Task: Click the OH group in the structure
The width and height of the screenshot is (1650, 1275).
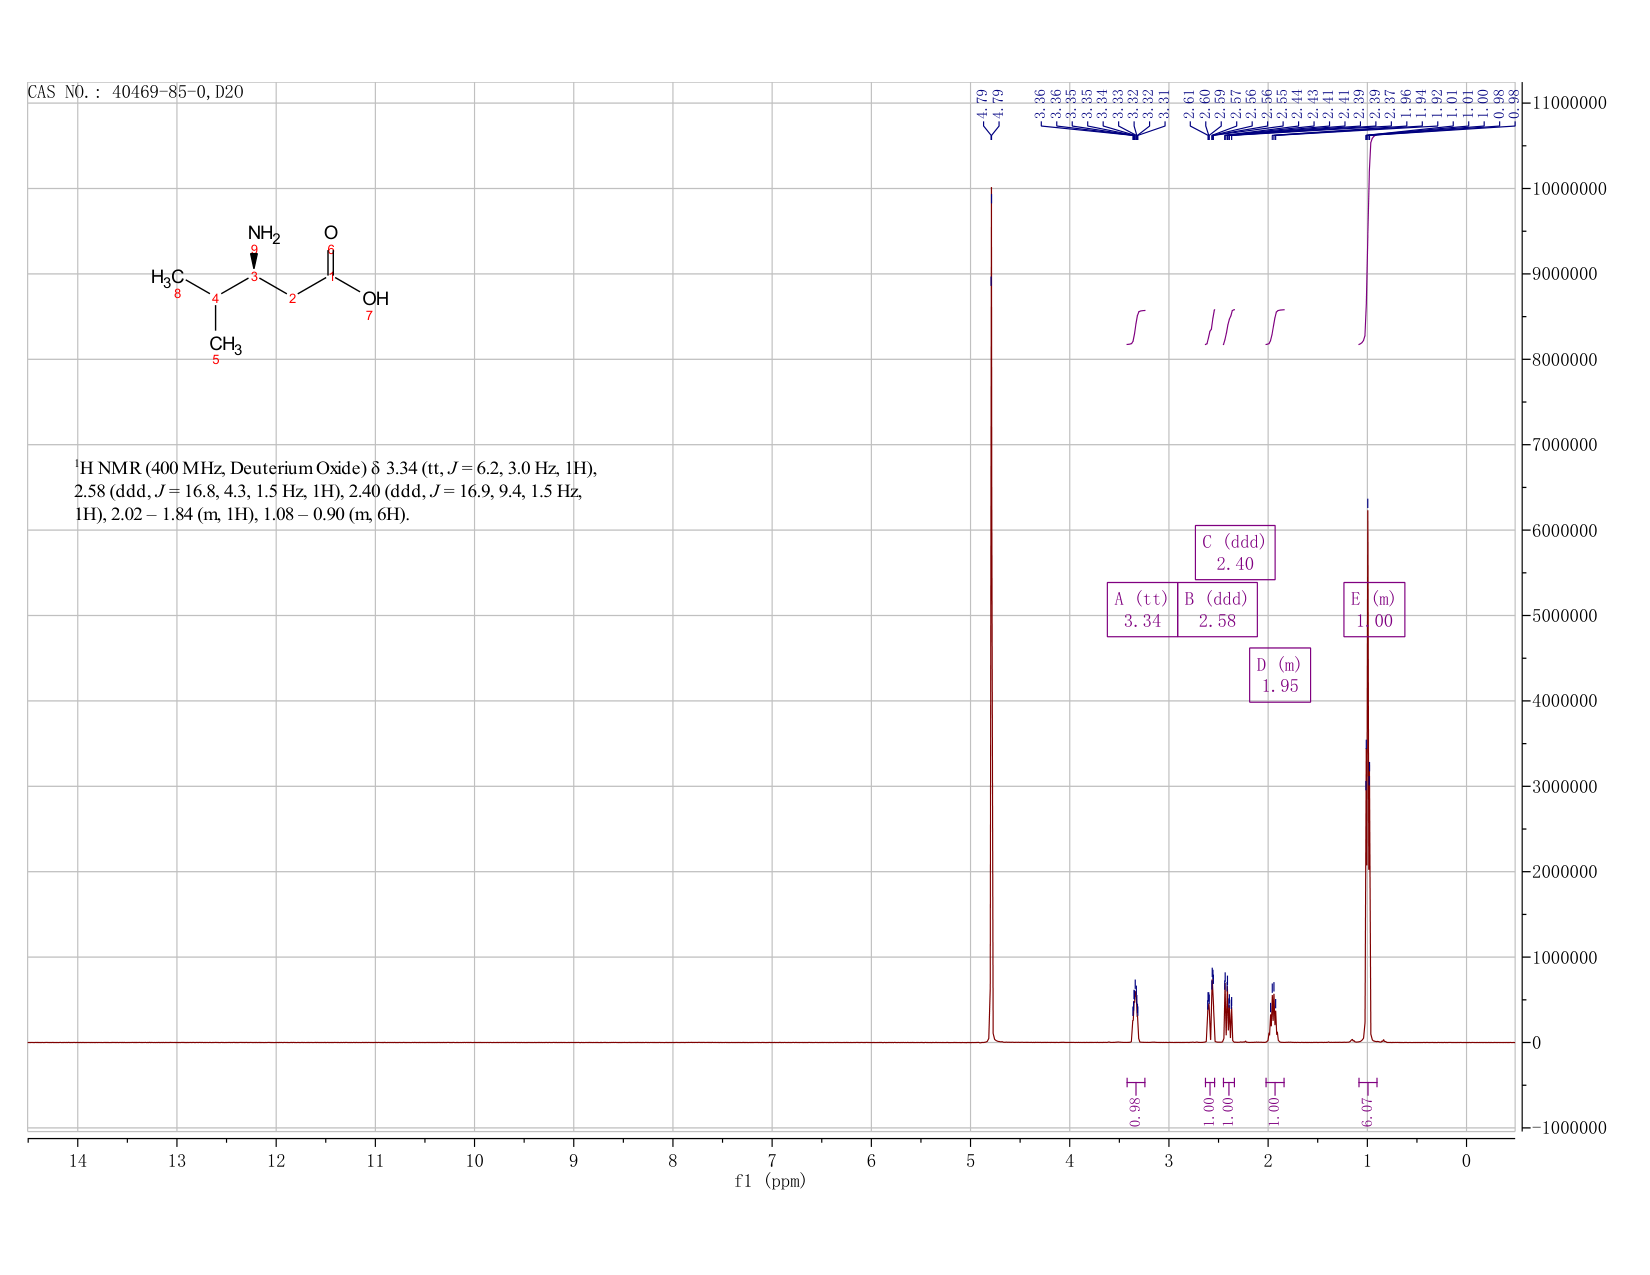Action: [x=375, y=298]
